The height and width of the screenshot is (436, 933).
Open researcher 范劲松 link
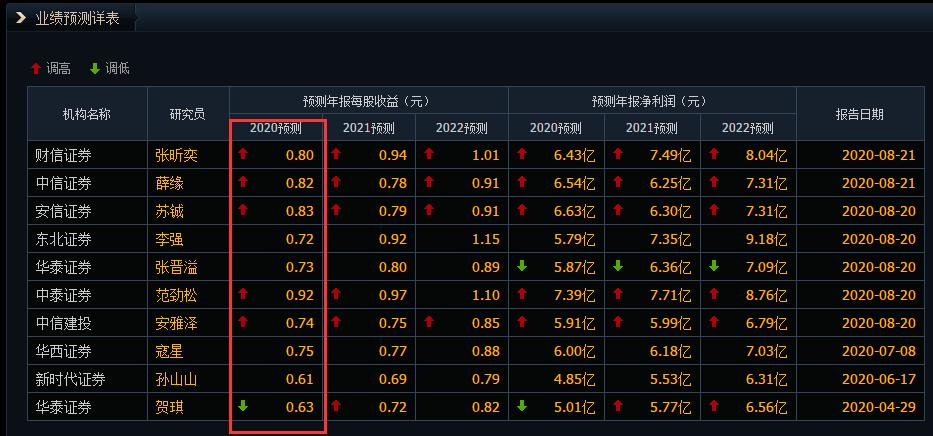[176, 296]
